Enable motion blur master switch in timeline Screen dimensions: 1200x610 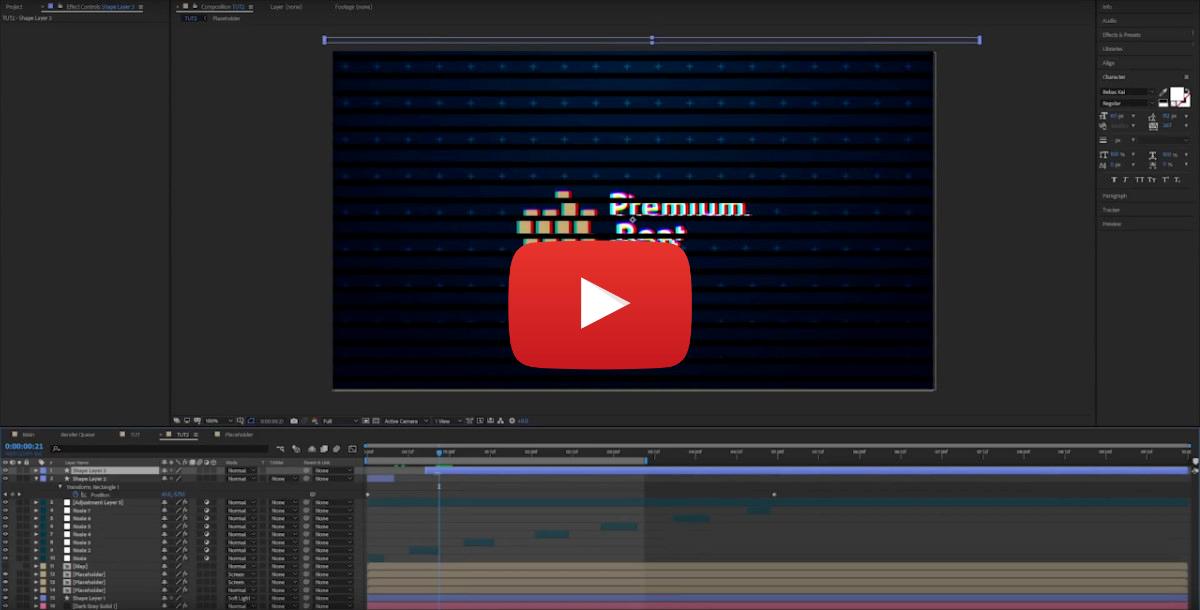323,449
